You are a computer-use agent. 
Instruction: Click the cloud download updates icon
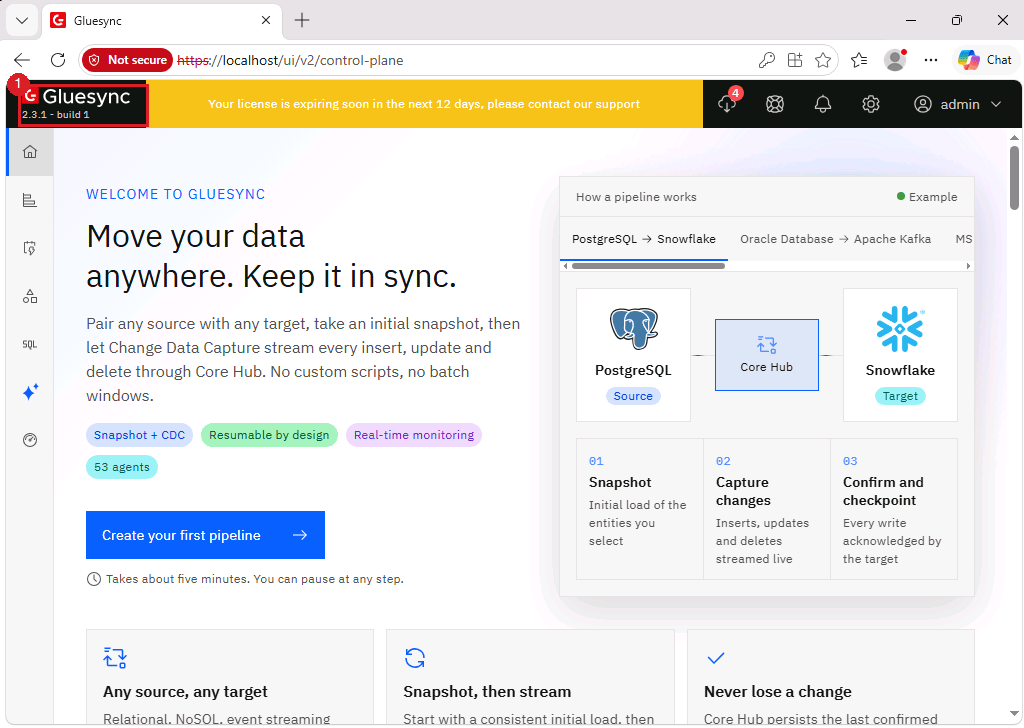pos(727,104)
